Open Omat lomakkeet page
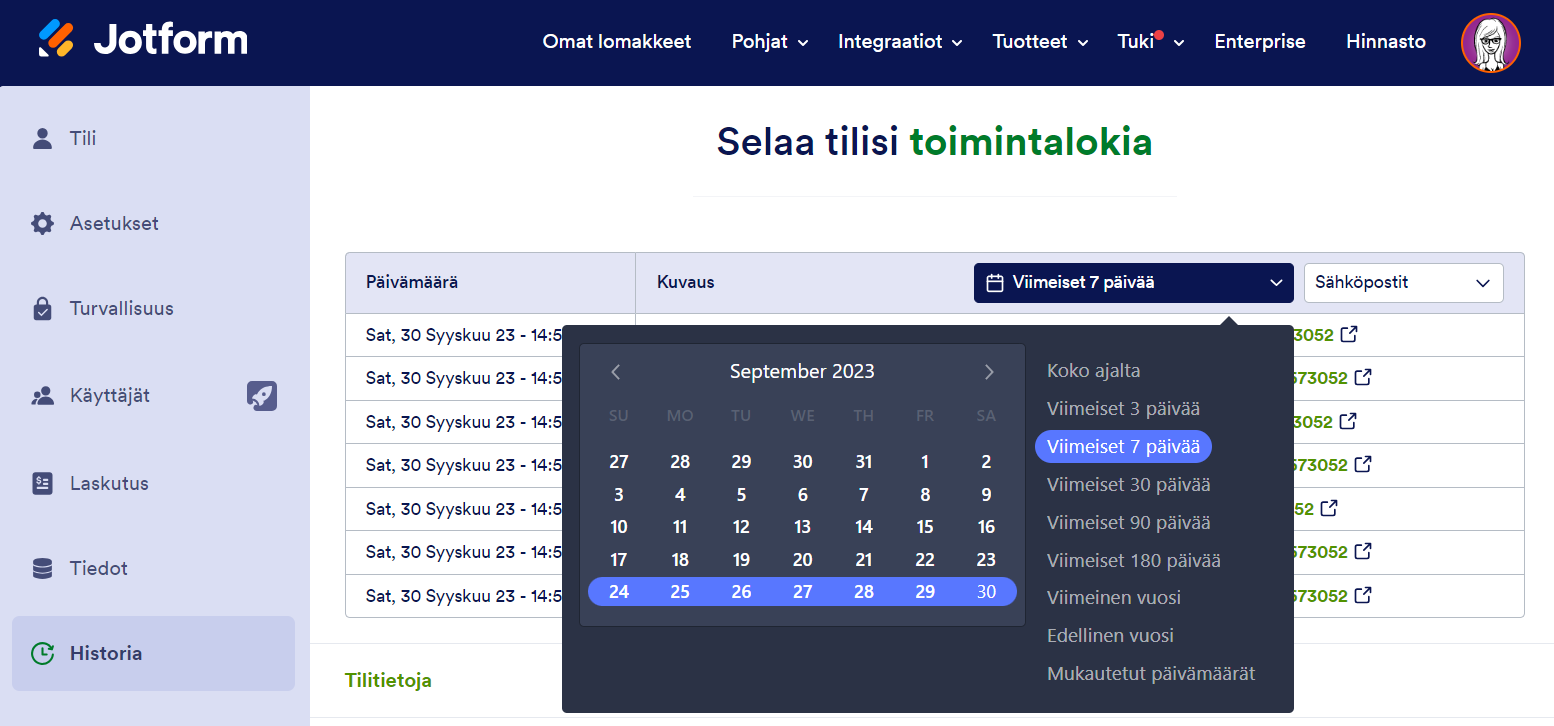Viewport: 1554px width, 726px height. (617, 42)
